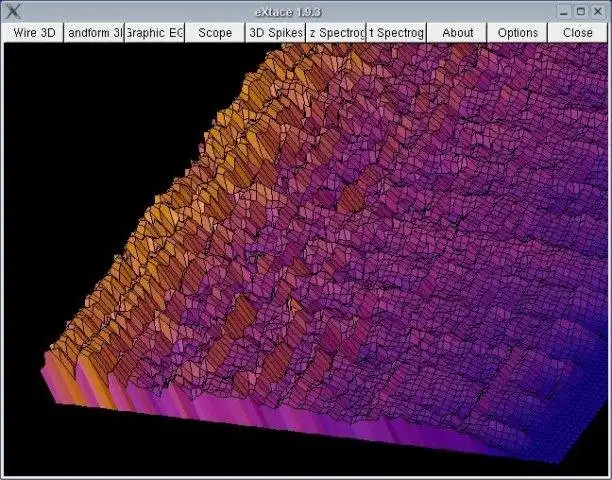Close the window with the titlebar X
The width and height of the screenshot is (612, 480).
pos(598,12)
